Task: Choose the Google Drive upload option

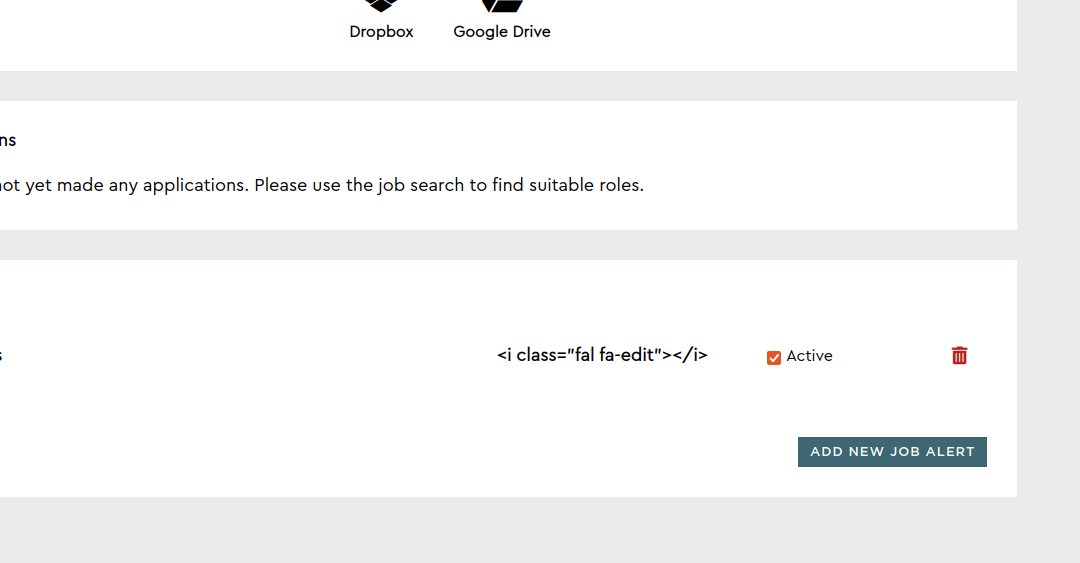Action: tap(501, 21)
